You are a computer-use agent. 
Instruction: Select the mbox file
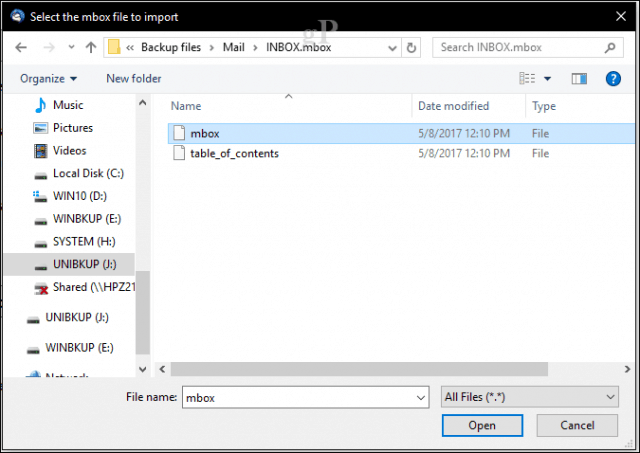401,133
